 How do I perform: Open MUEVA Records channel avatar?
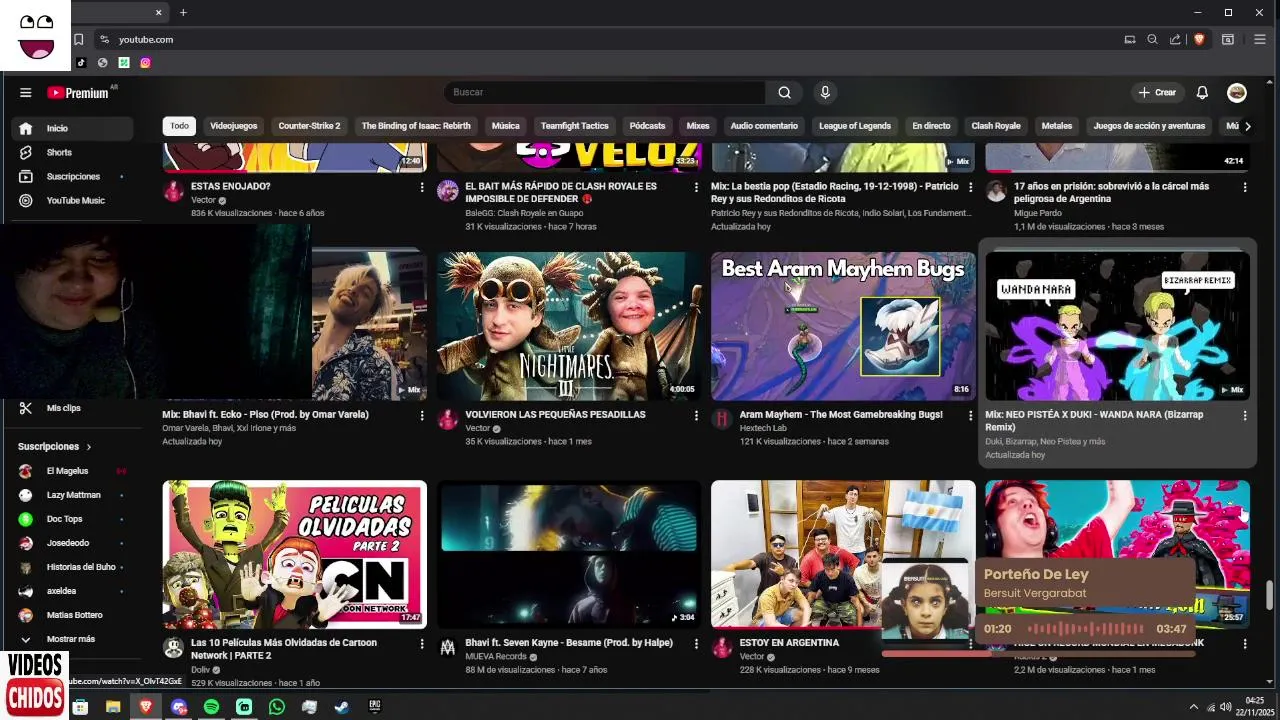(x=448, y=647)
